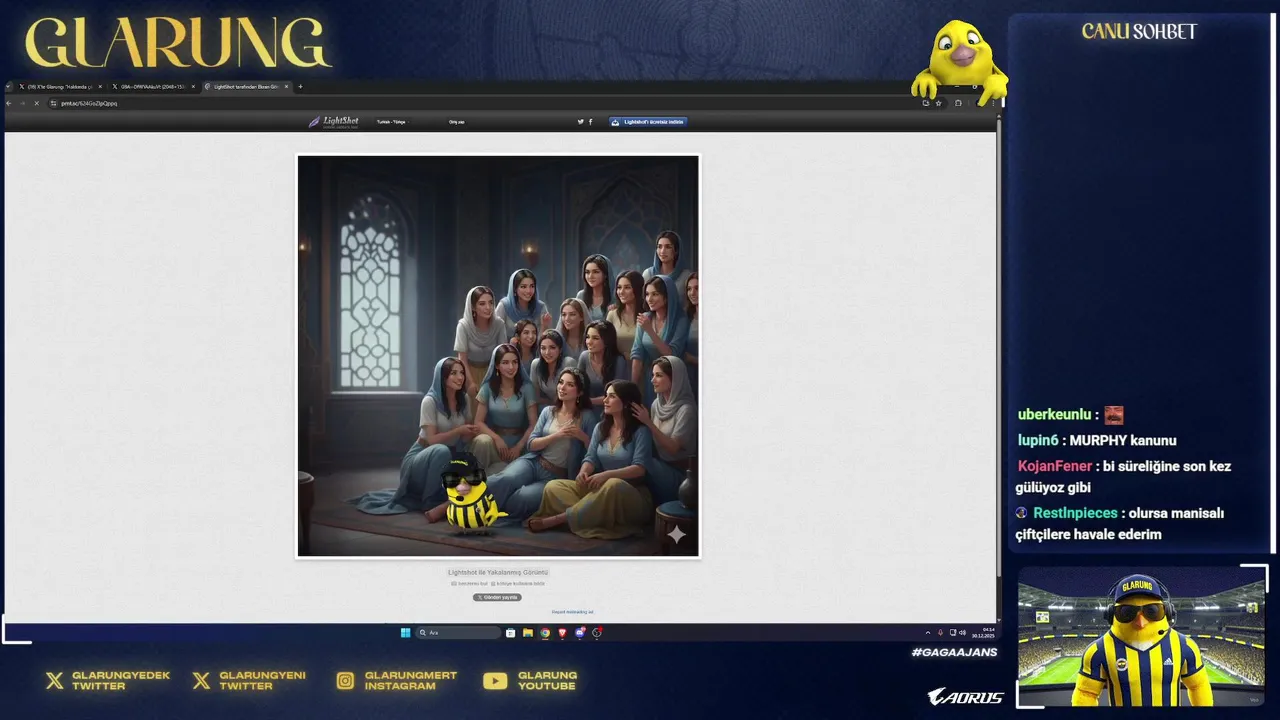Click the Facebook icon in LightShot header
1280x720 pixels.
coord(590,122)
